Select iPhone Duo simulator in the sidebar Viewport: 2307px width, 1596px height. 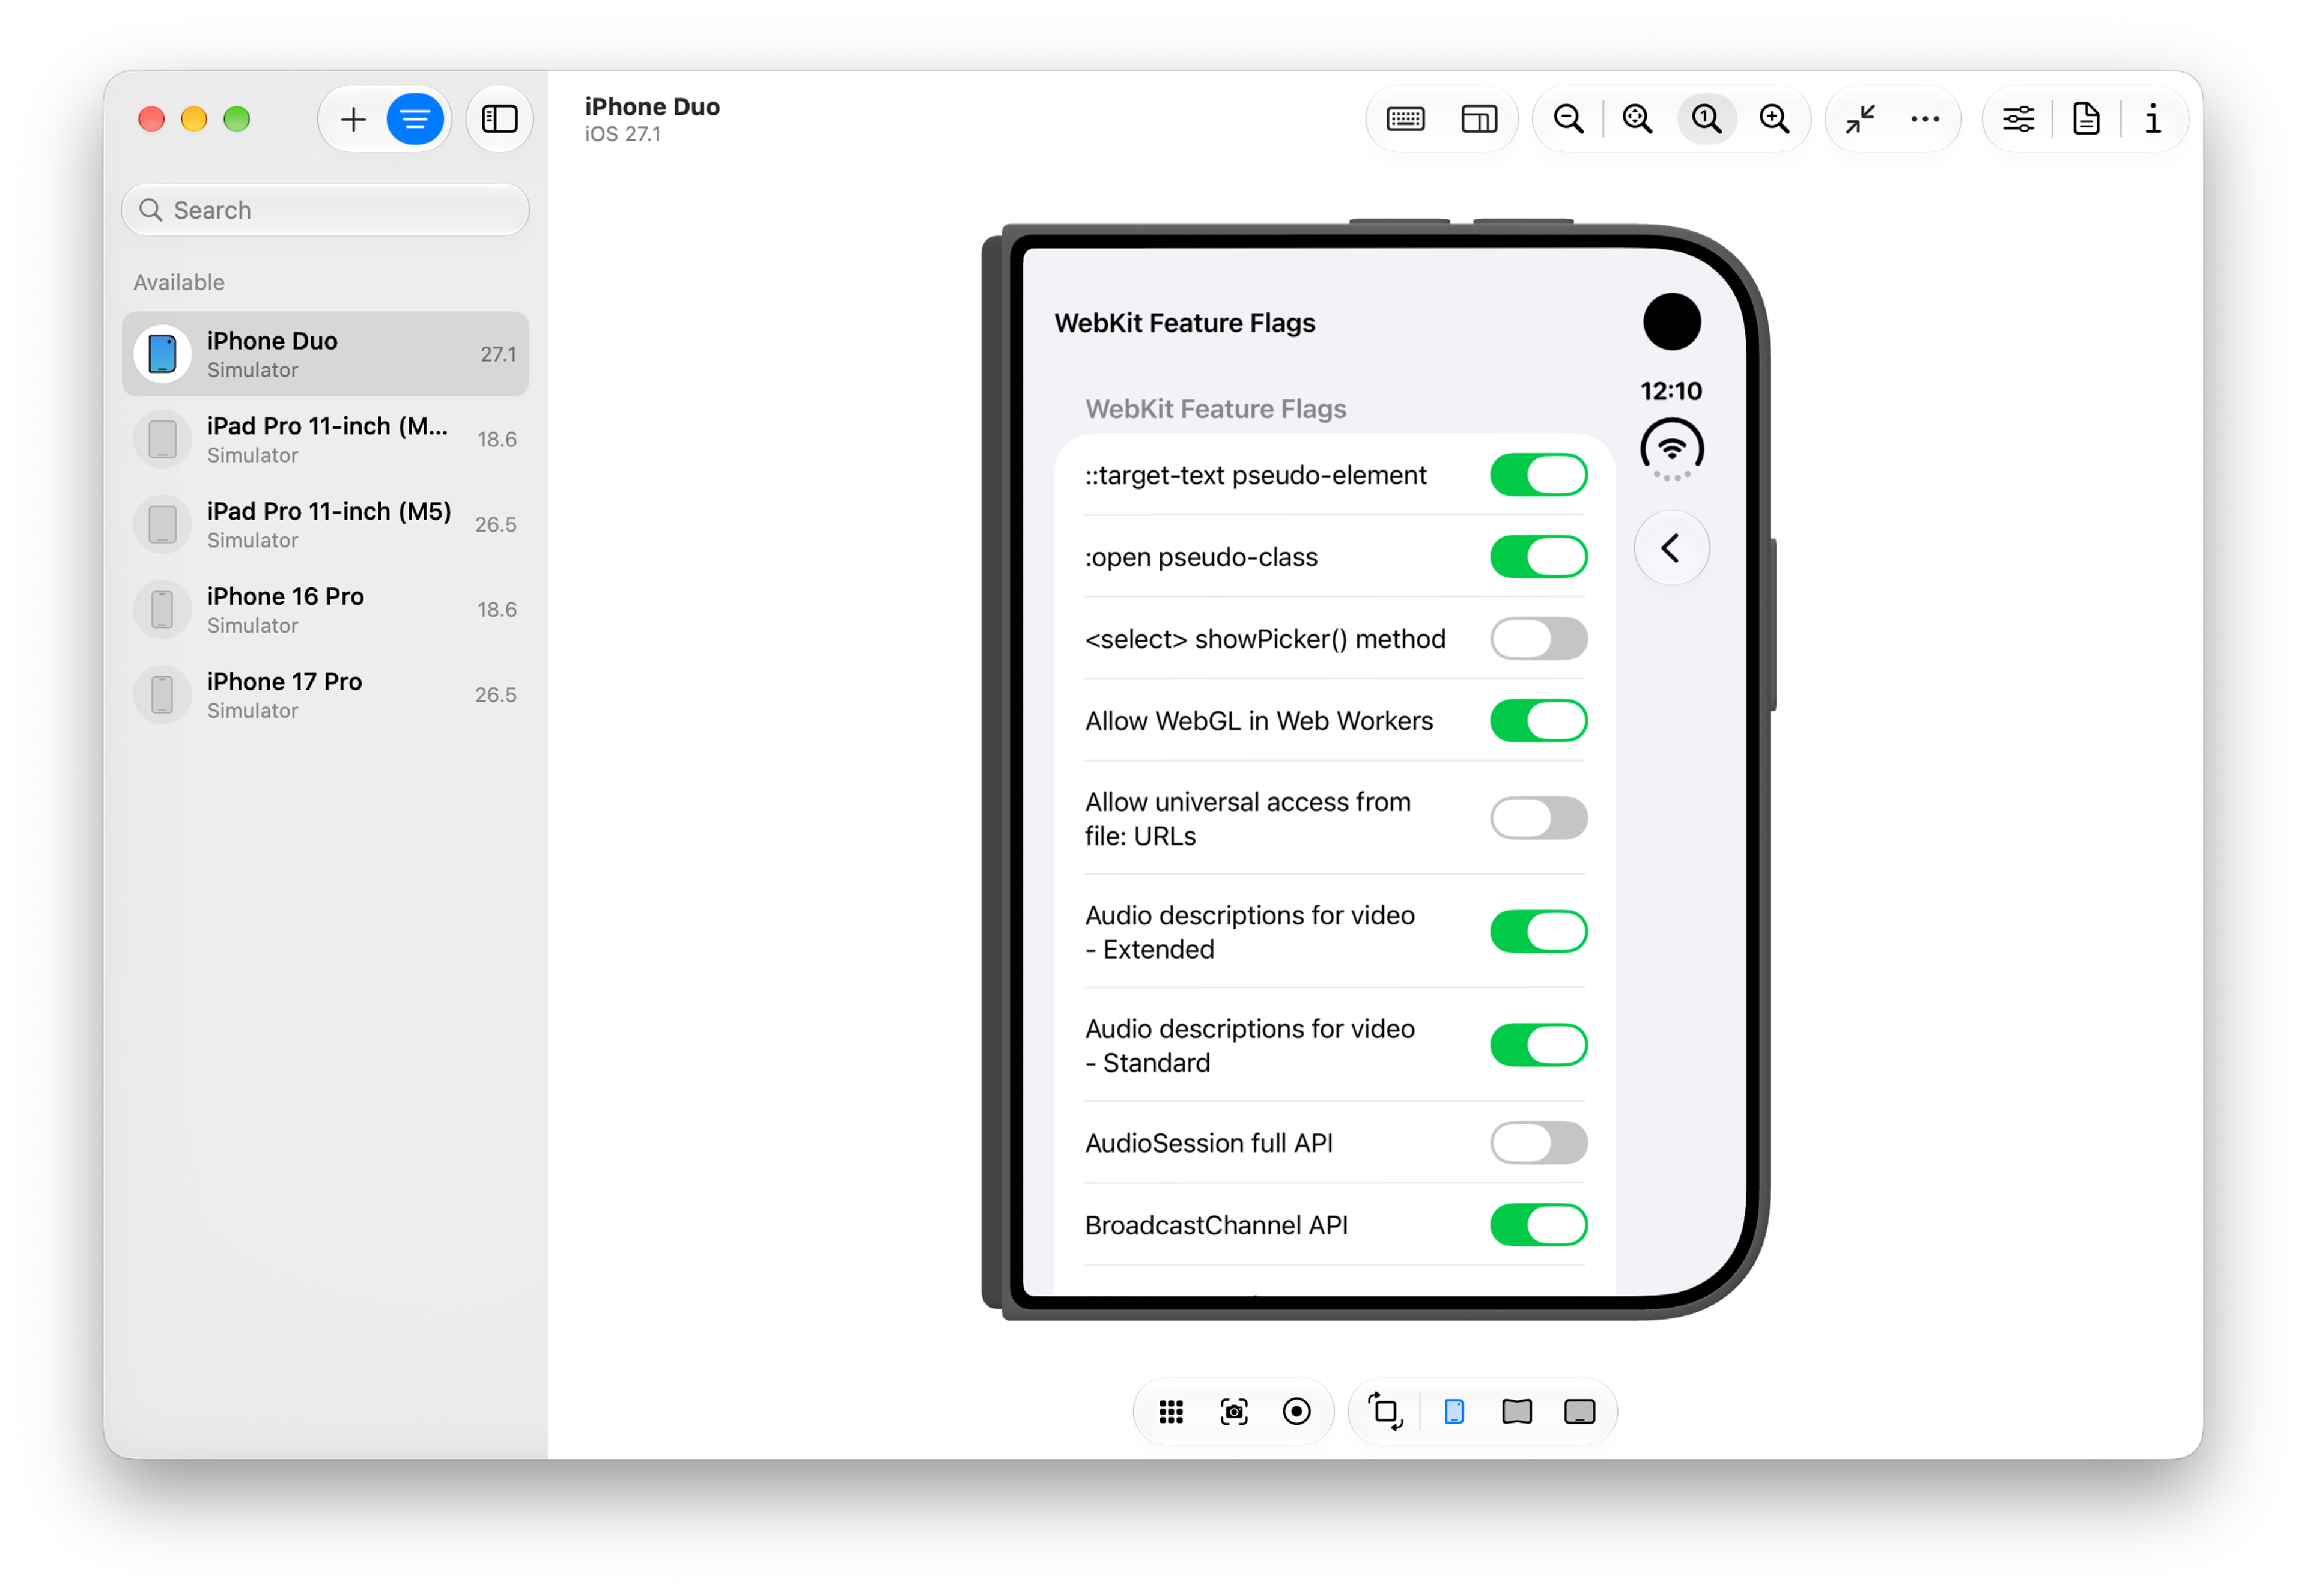(x=326, y=354)
